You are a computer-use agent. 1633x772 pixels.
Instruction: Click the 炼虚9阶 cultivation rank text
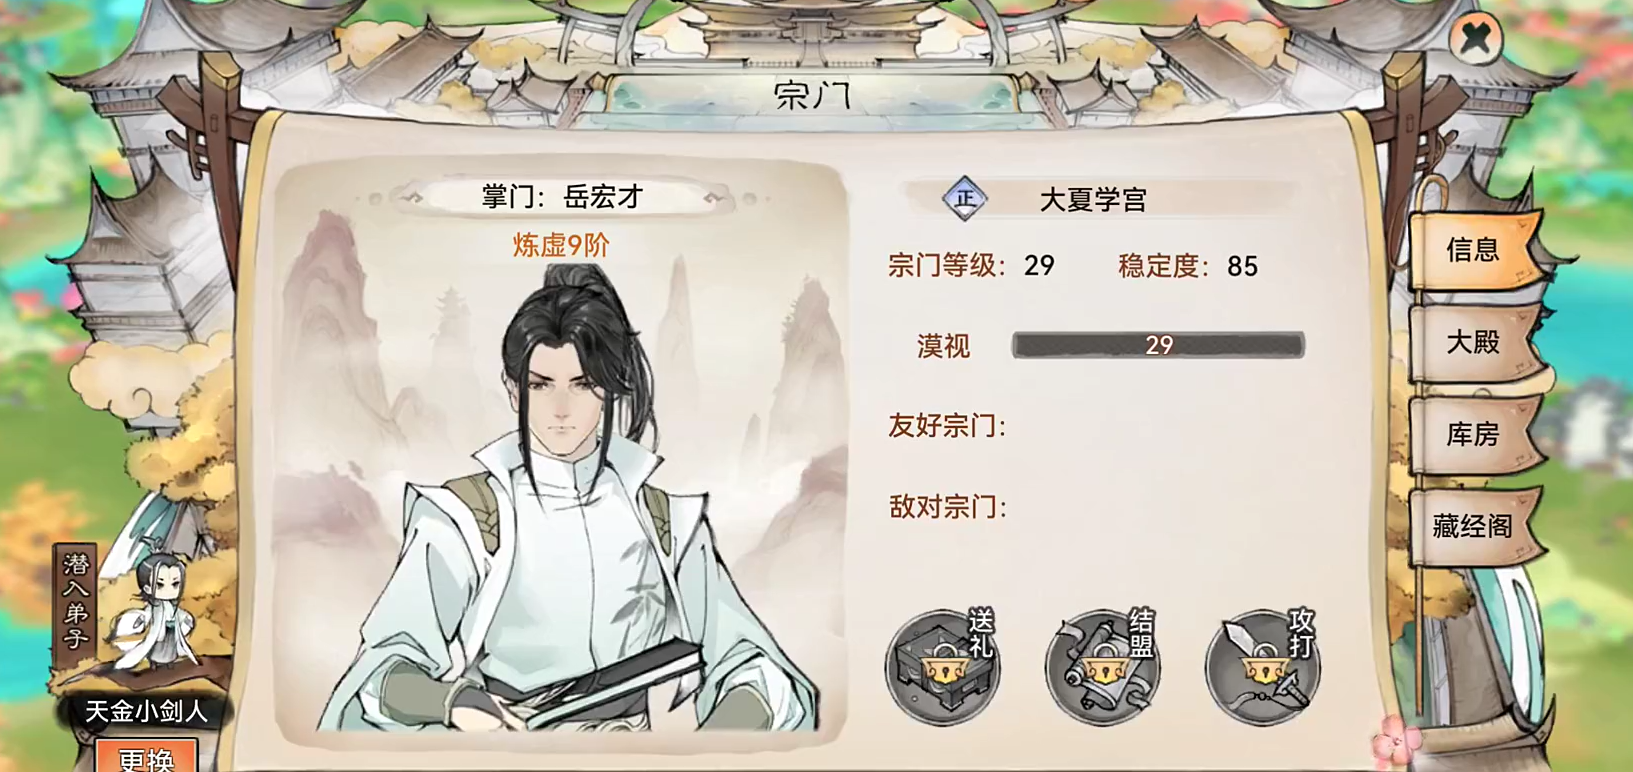[x=561, y=246]
